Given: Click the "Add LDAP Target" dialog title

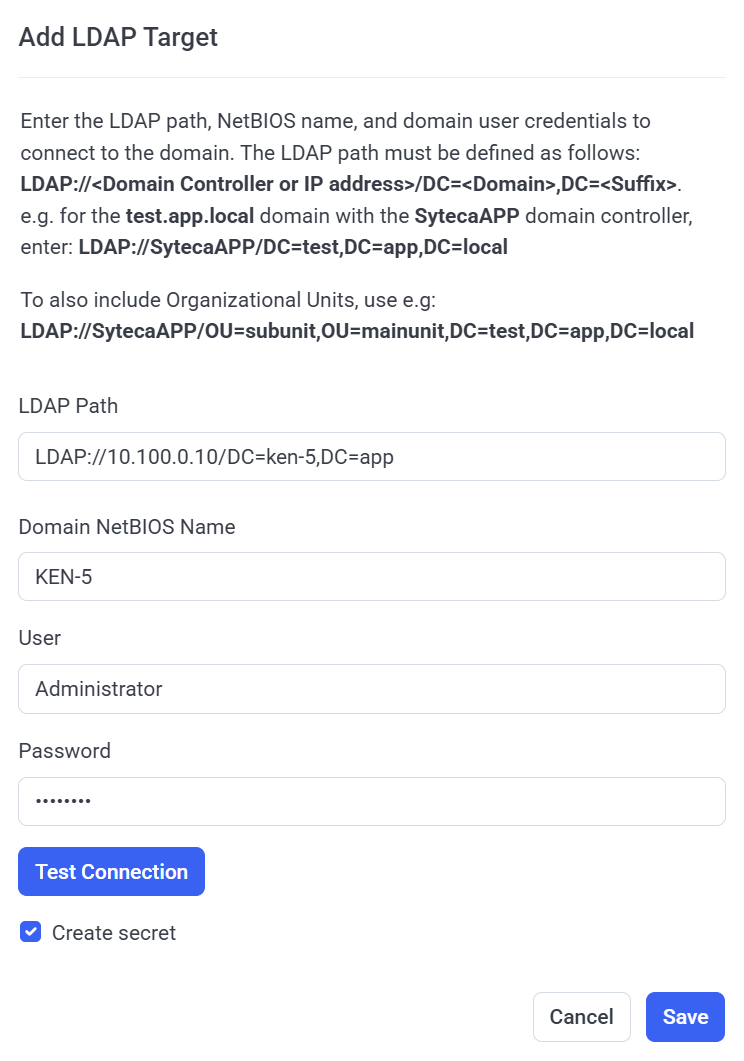Looking at the screenshot, I should 118,38.
